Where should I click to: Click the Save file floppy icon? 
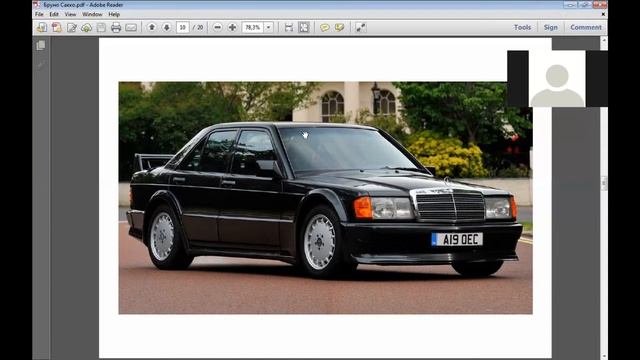(x=101, y=27)
